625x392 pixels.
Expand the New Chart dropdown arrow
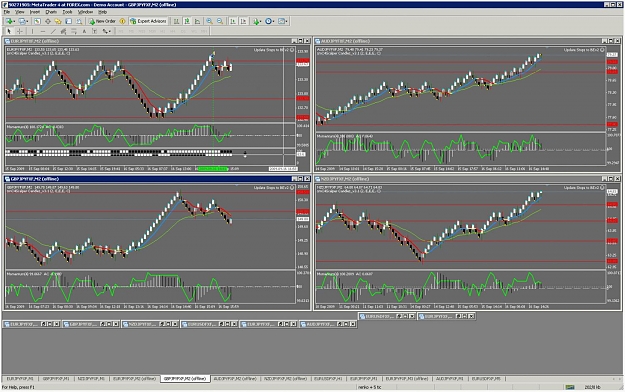[14, 22]
